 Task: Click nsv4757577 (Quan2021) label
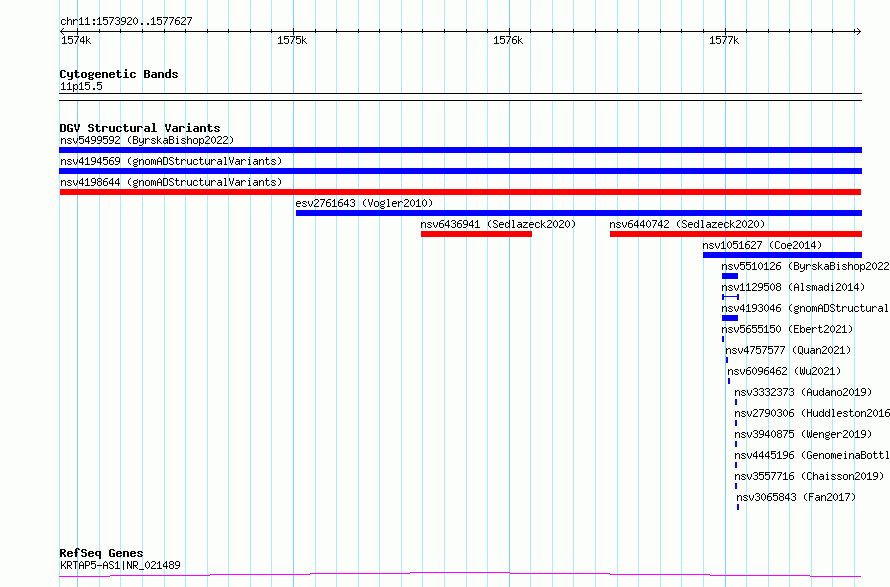[788, 350]
